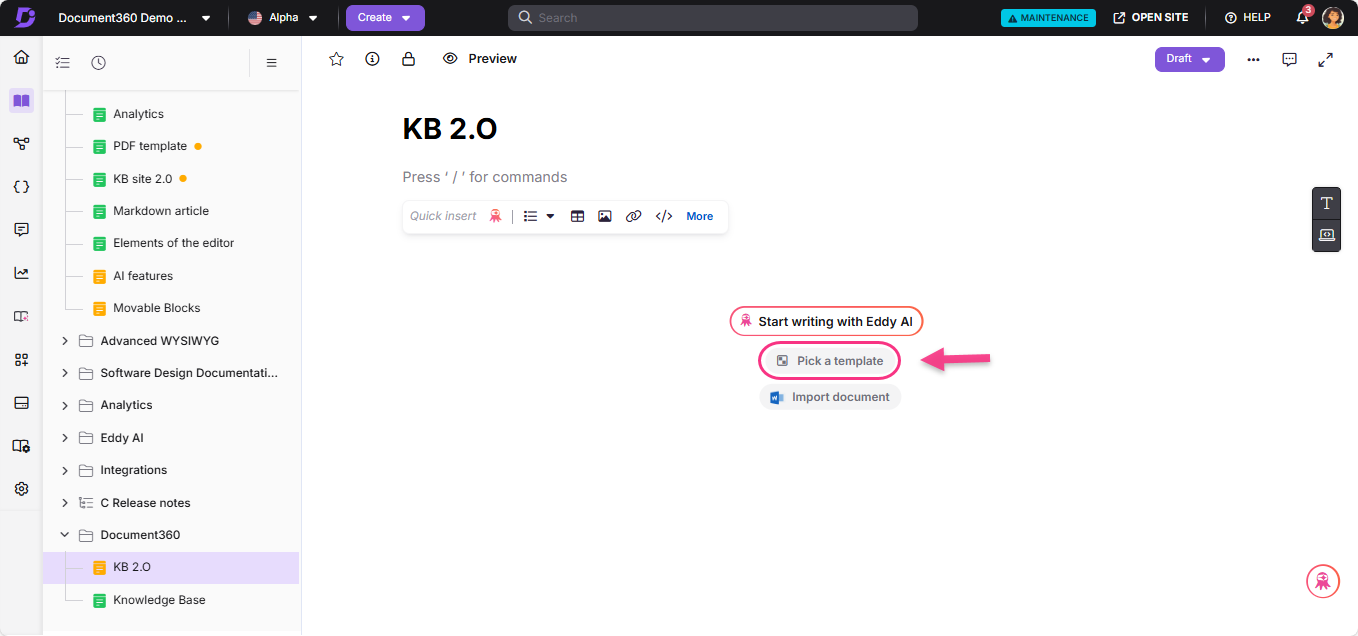Toggle fullscreen editor view
The image size is (1358, 636).
[1325, 59]
